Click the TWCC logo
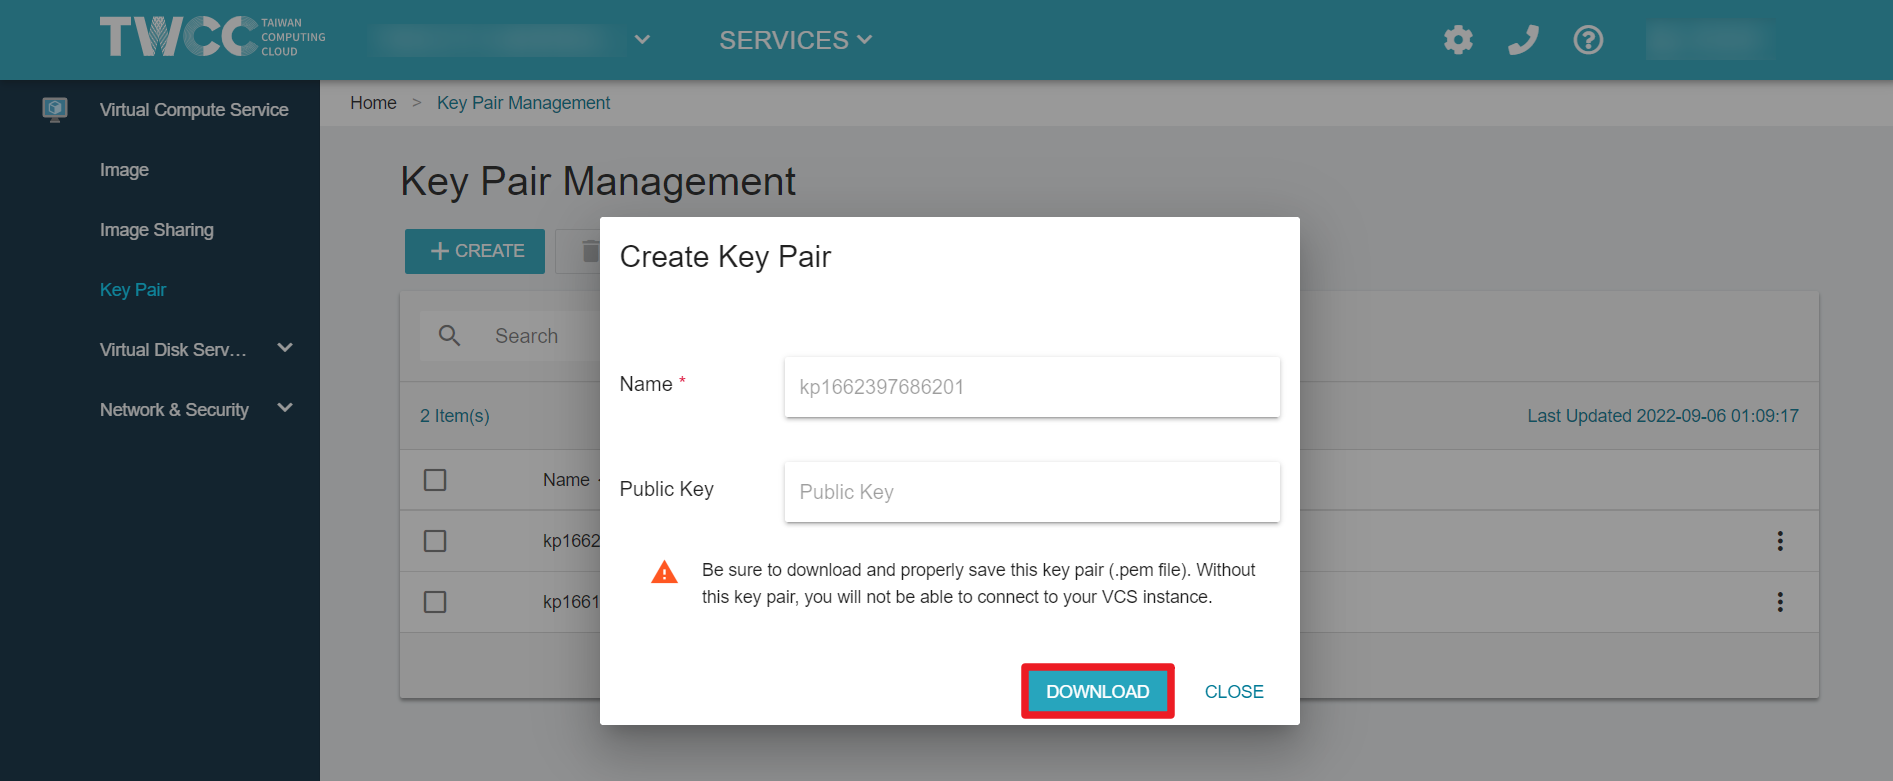The image size is (1893, 781). point(213,38)
